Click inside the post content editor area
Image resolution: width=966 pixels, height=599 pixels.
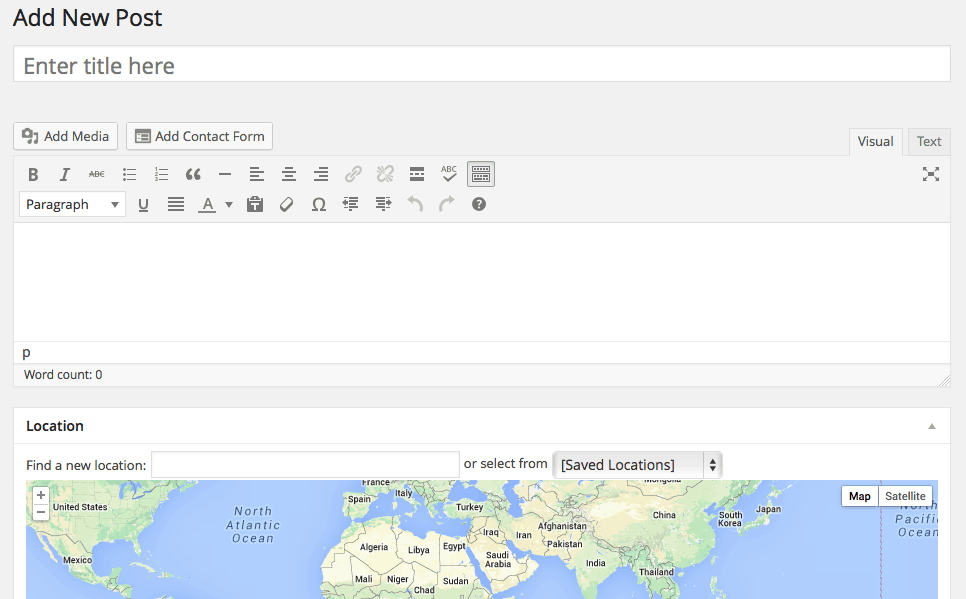pos(482,282)
